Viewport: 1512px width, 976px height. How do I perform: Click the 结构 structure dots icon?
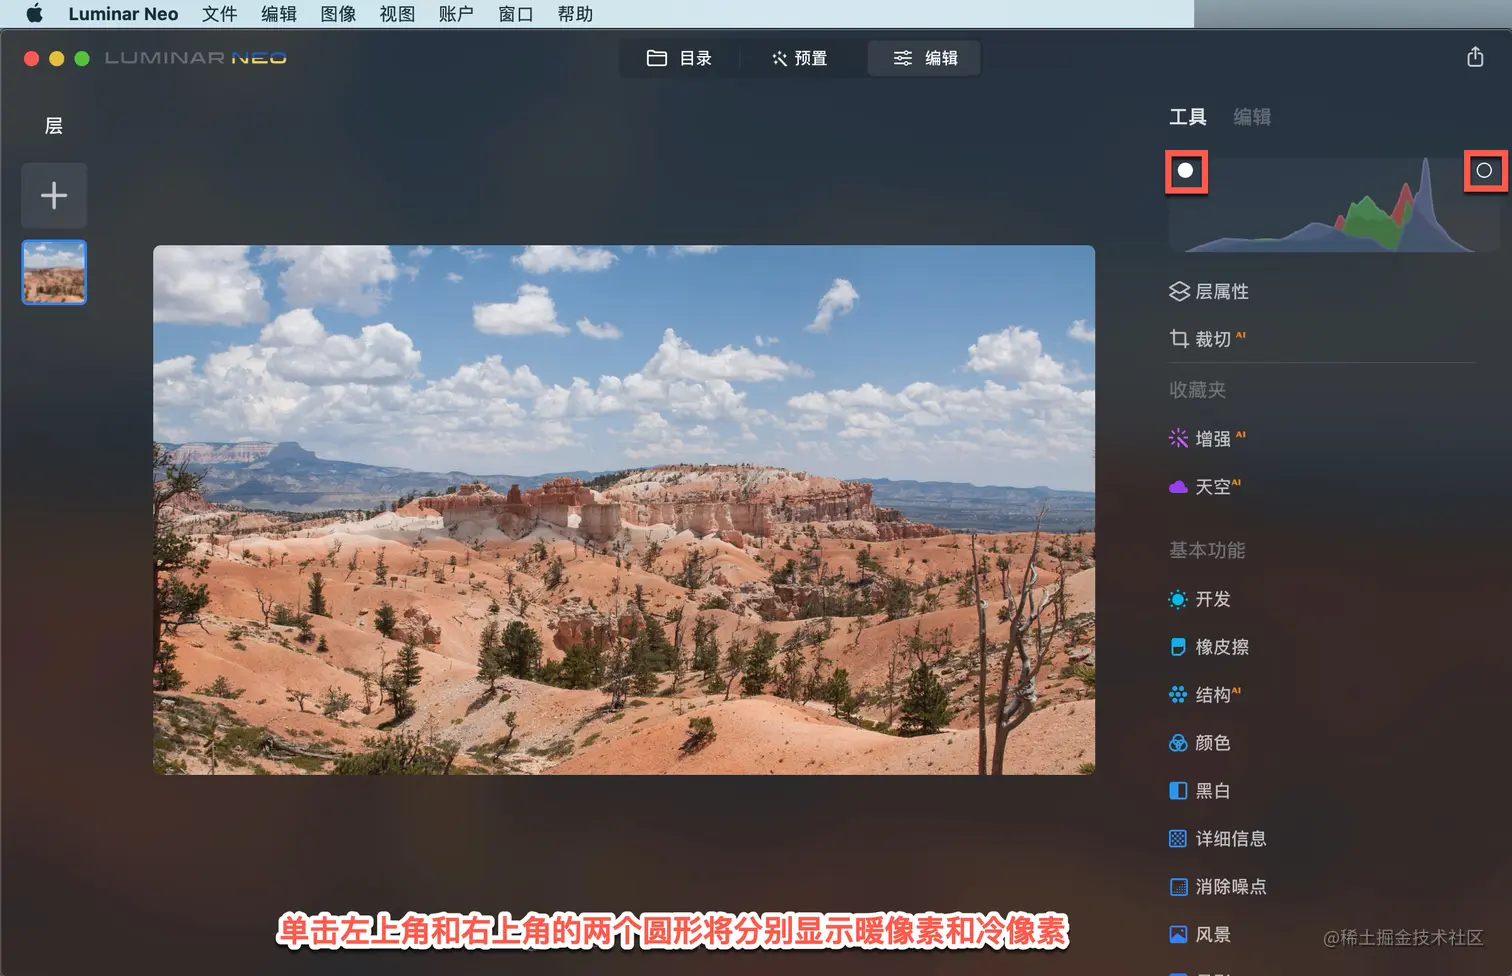click(1179, 695)
